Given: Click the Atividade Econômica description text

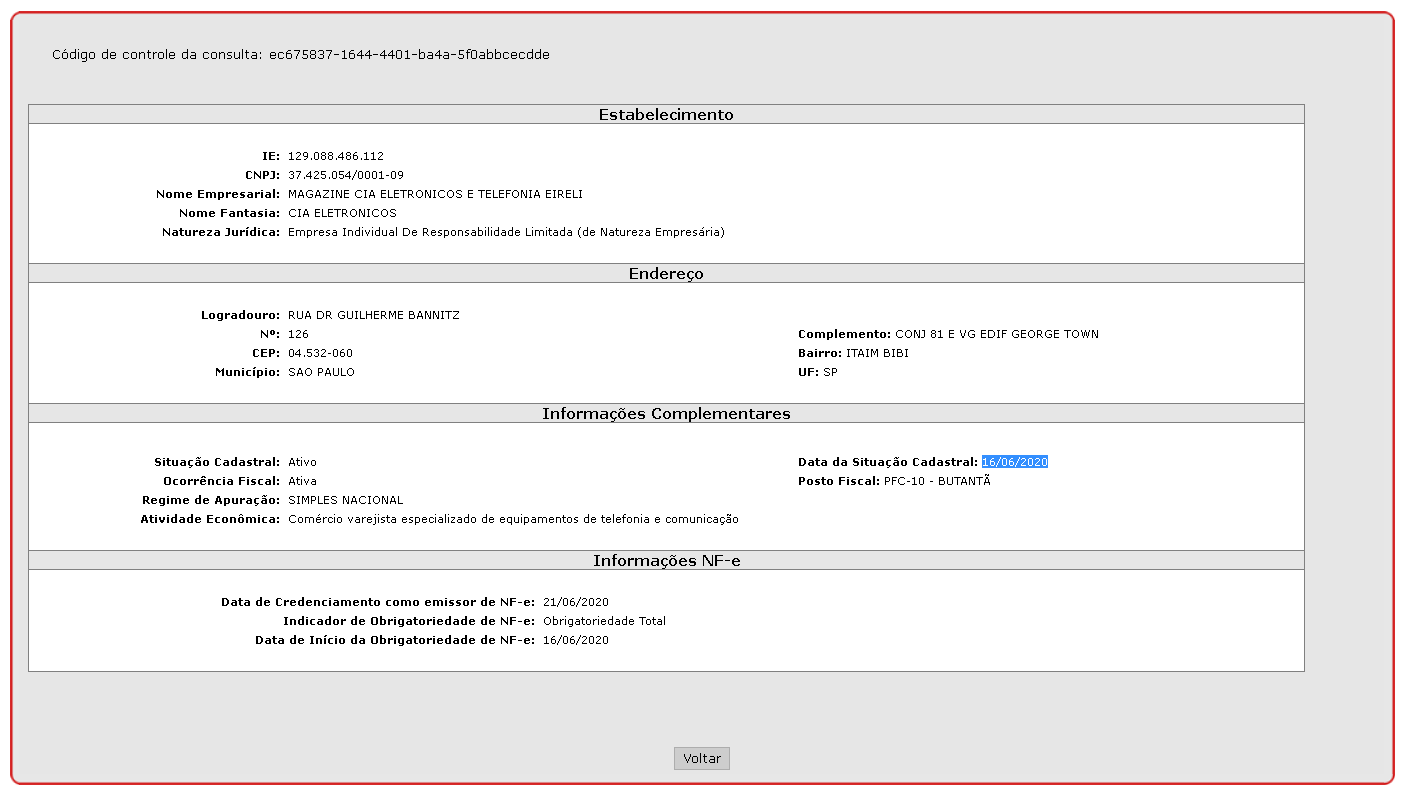Looking at the screenshot, I should pos(513,519).
